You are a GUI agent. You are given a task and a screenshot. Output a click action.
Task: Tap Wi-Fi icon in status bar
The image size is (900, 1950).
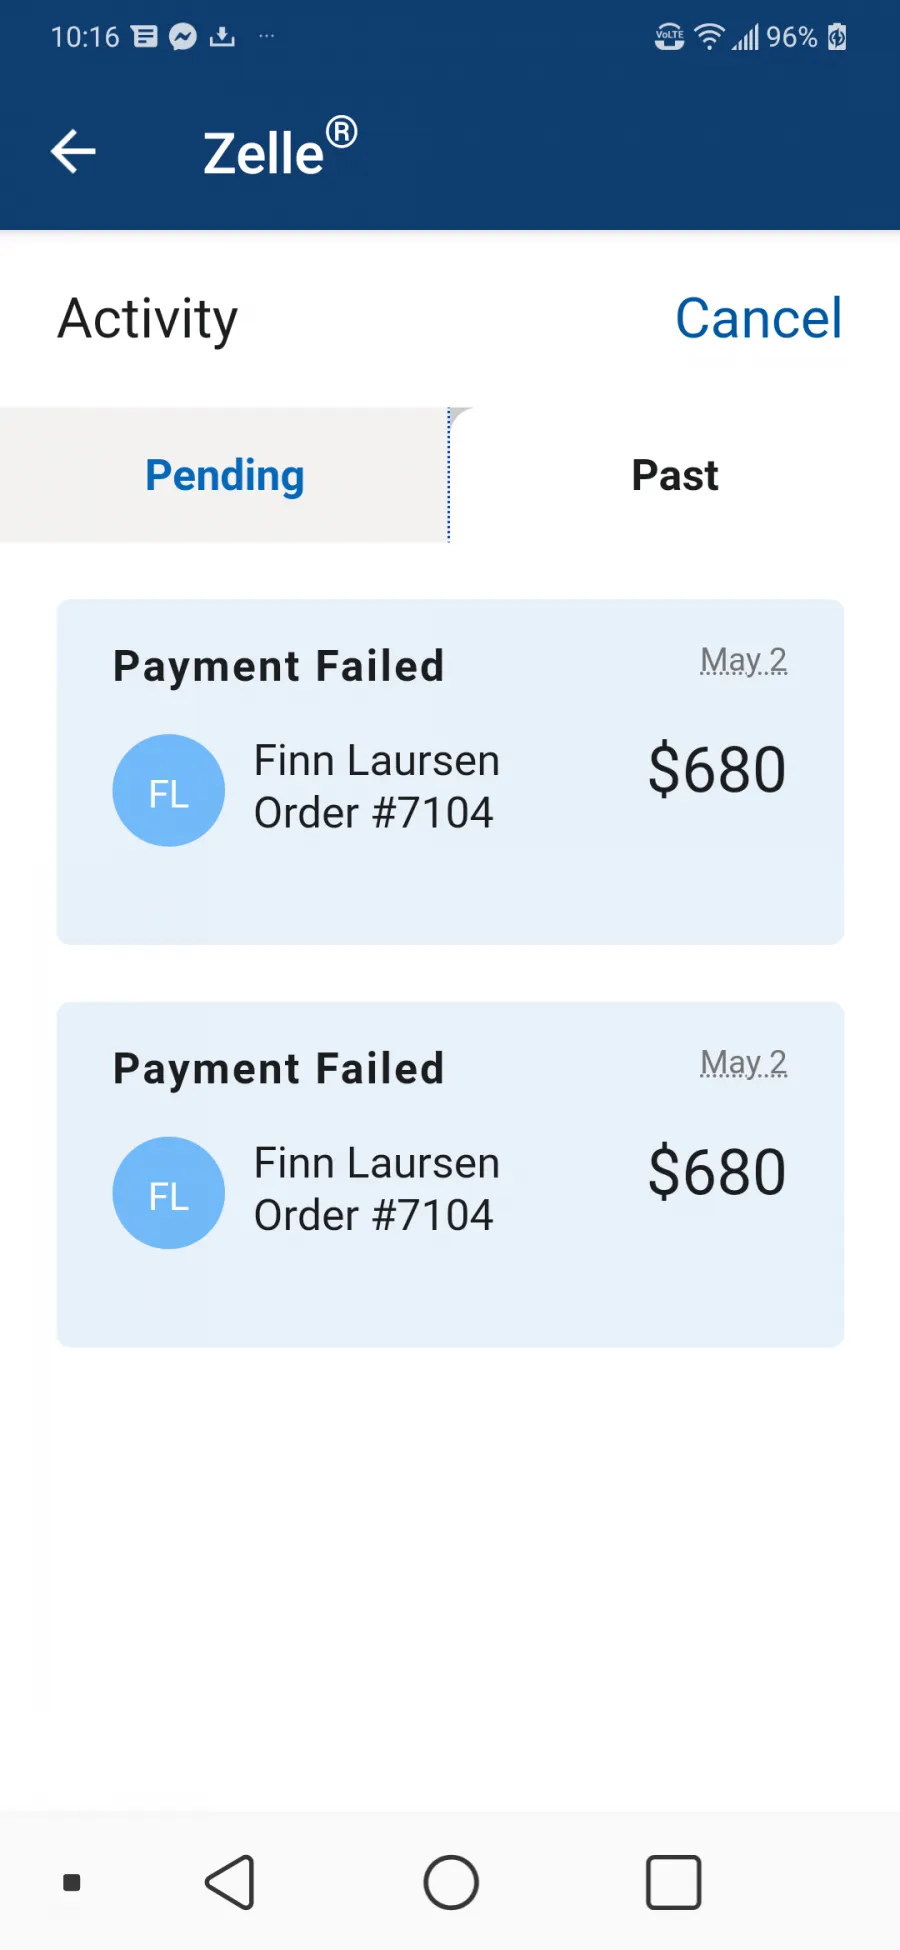point(709,37)
